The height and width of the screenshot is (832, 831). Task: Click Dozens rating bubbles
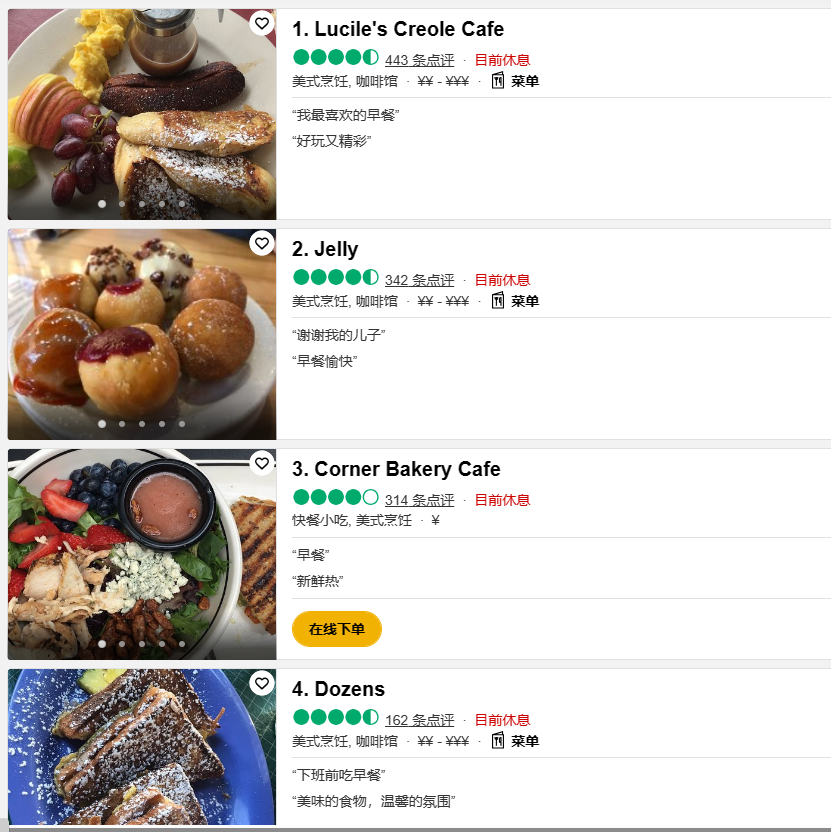coord(336,718)
